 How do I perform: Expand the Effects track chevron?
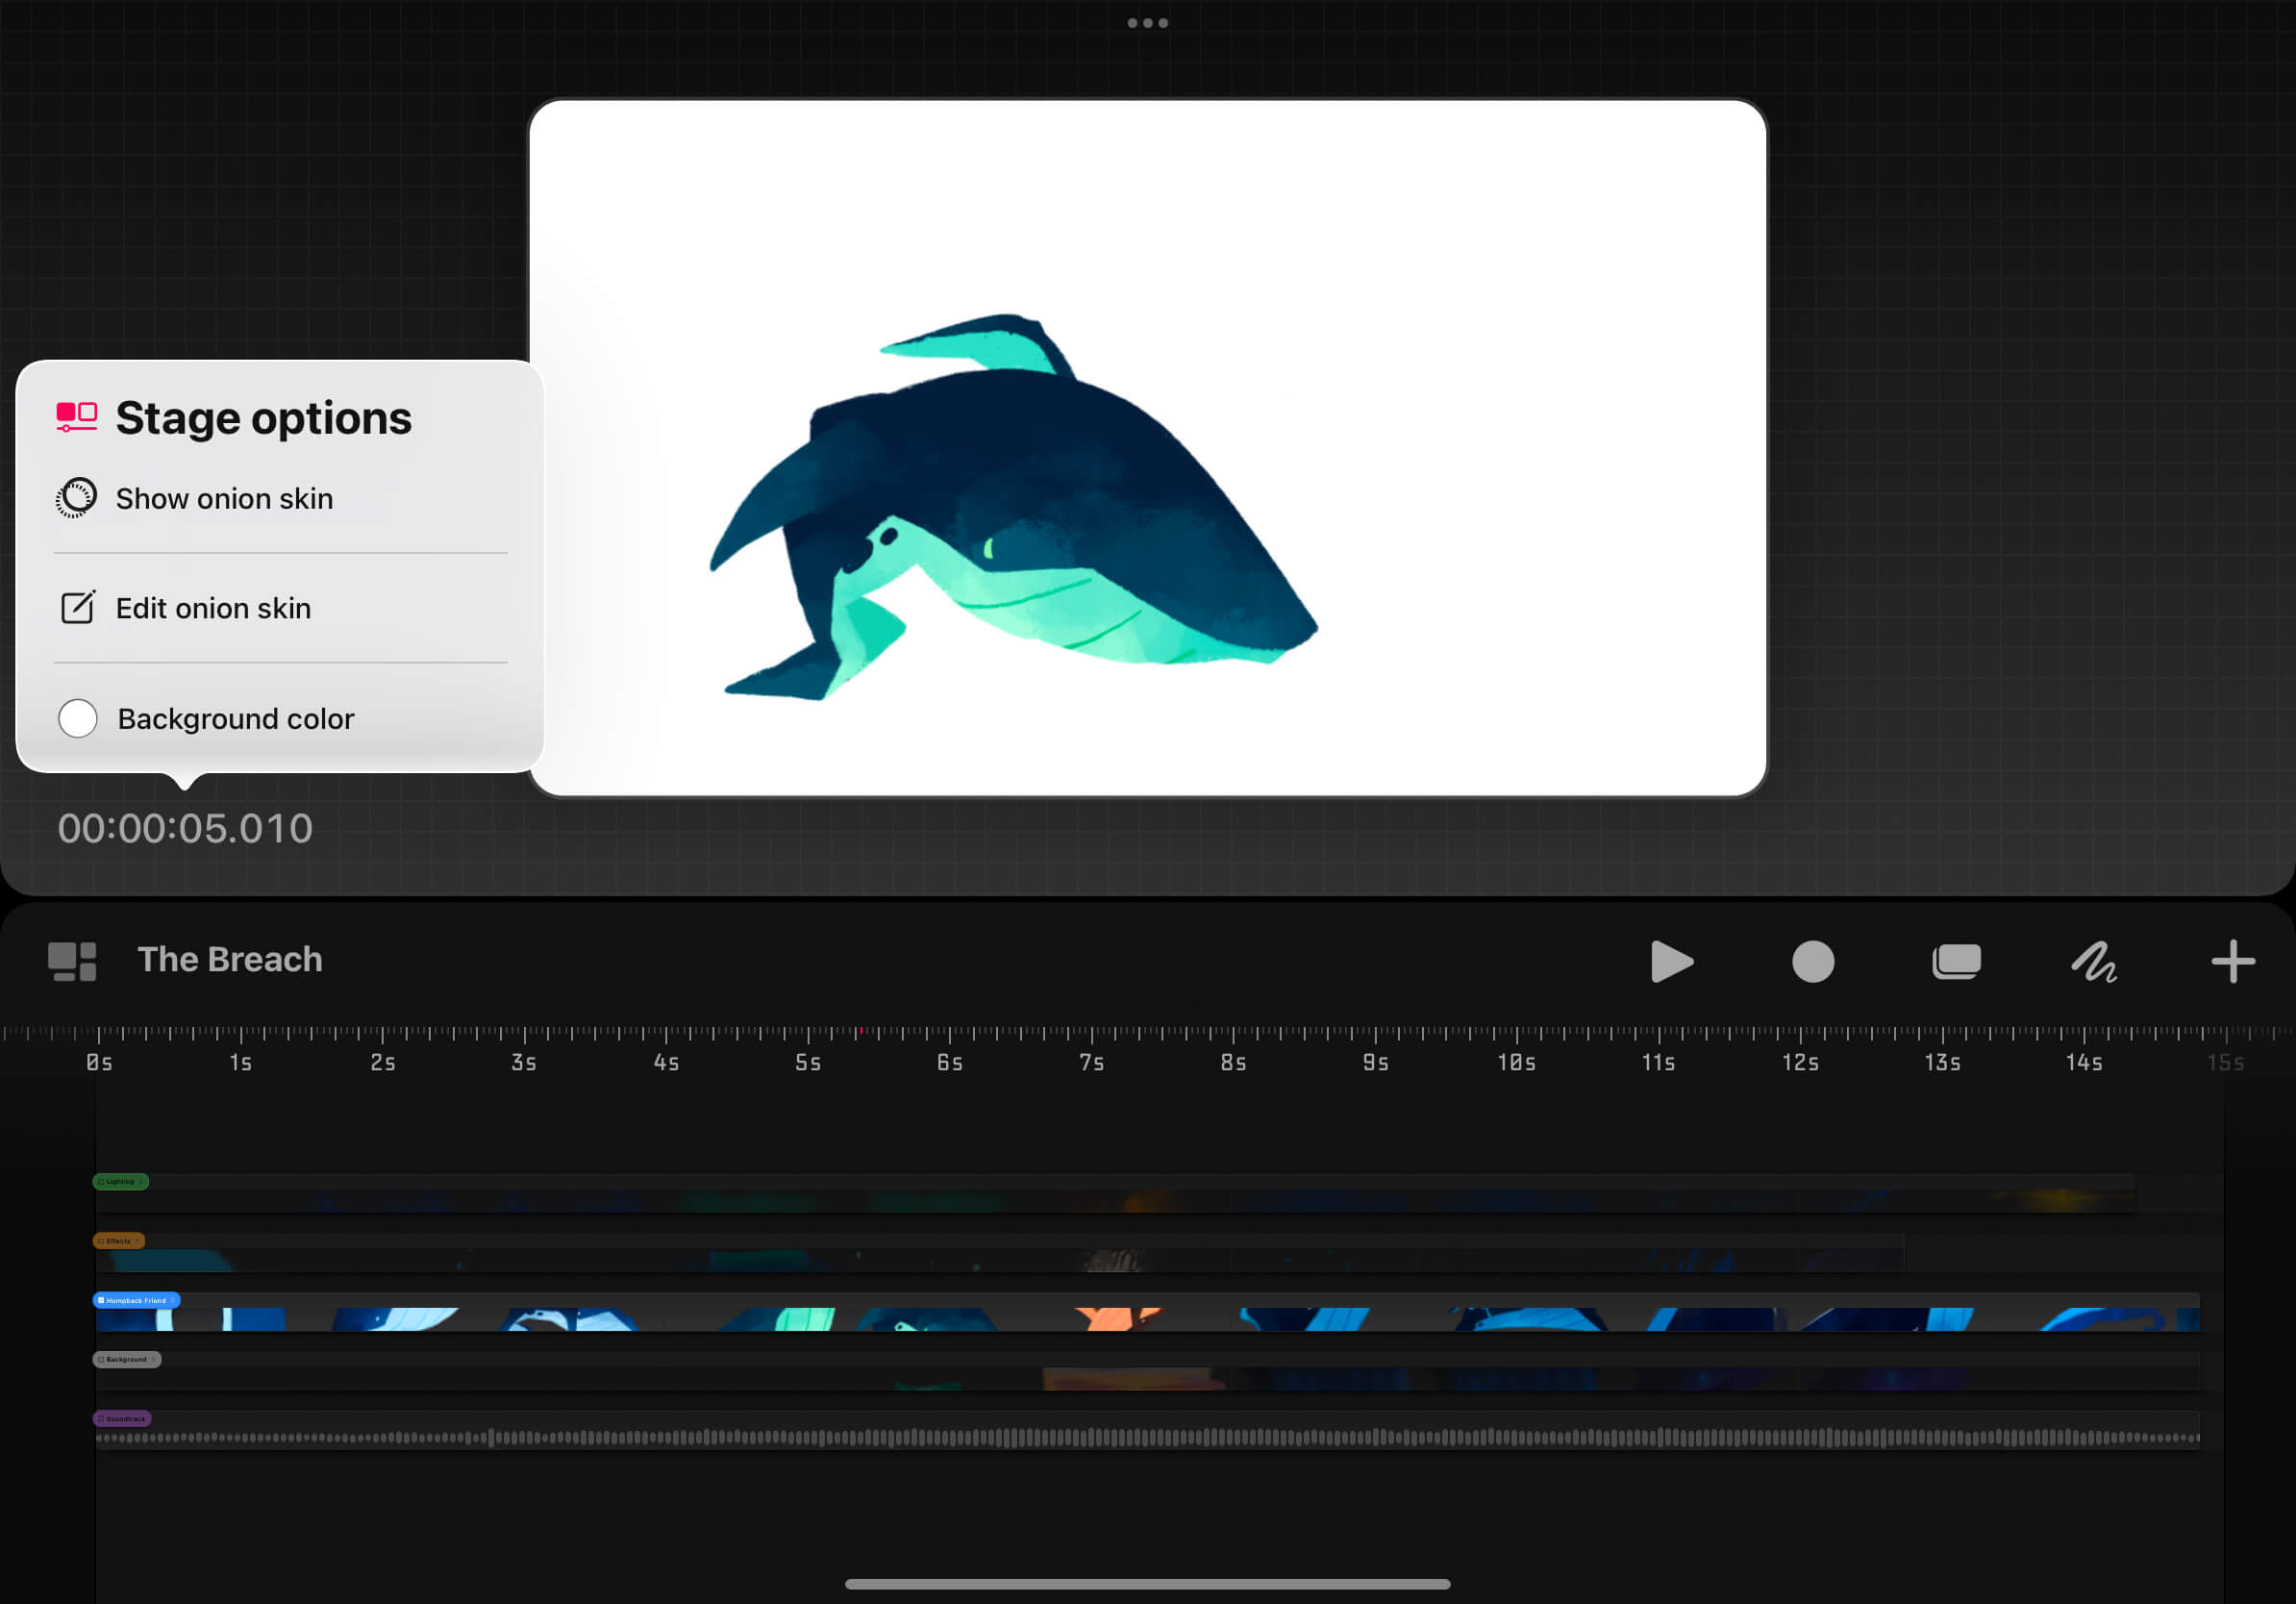click(137, 1241)
